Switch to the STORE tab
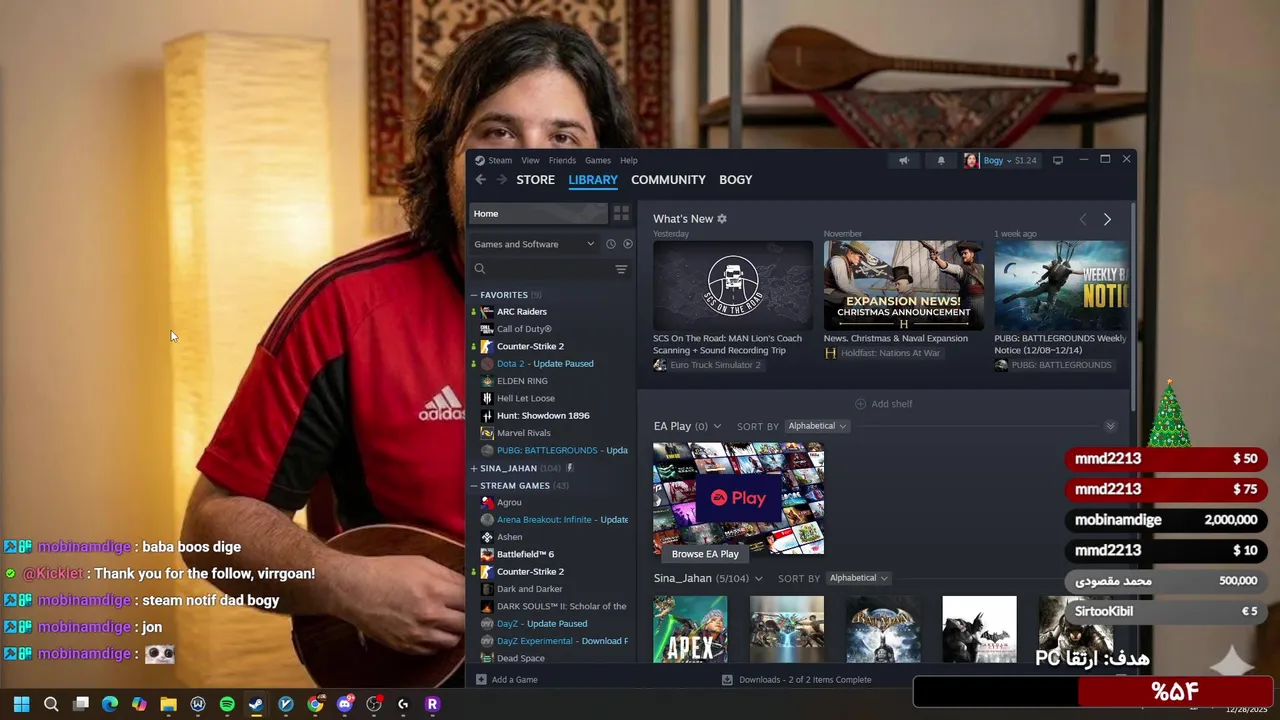This screenshot has height=720, width=1280. [x=535, y=180]
